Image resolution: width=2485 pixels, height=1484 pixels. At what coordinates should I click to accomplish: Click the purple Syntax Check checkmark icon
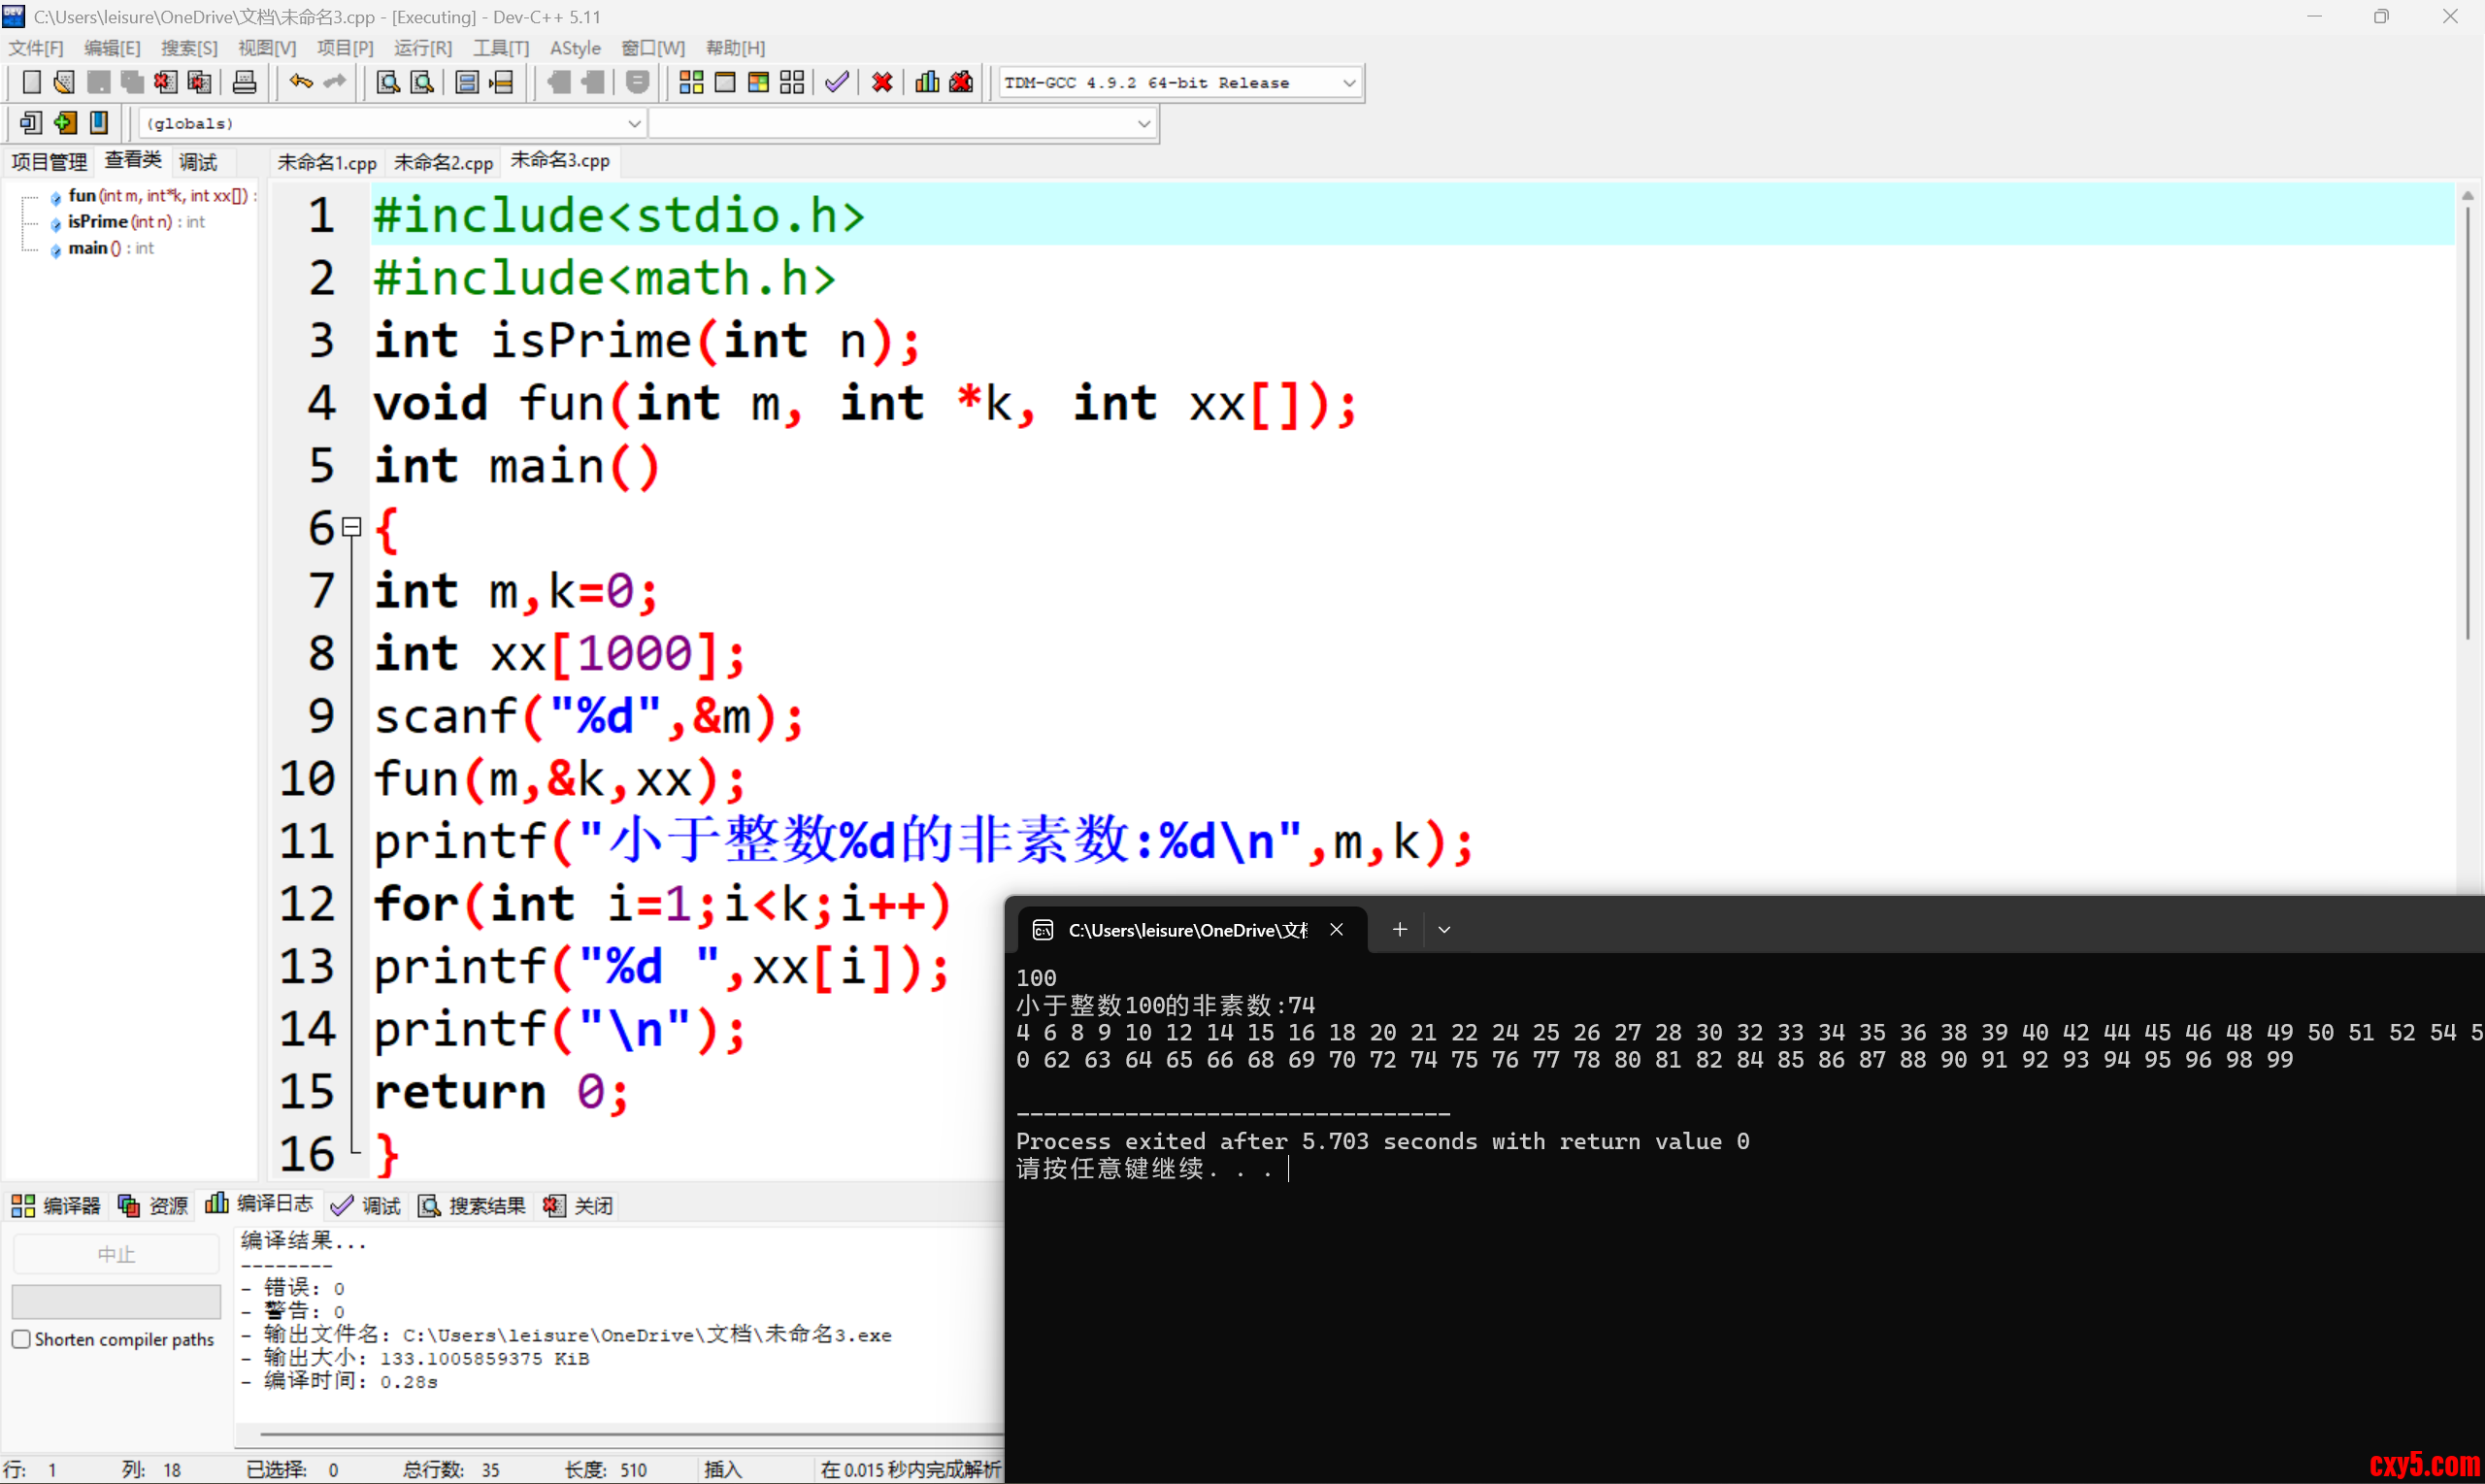coord(837,82)
